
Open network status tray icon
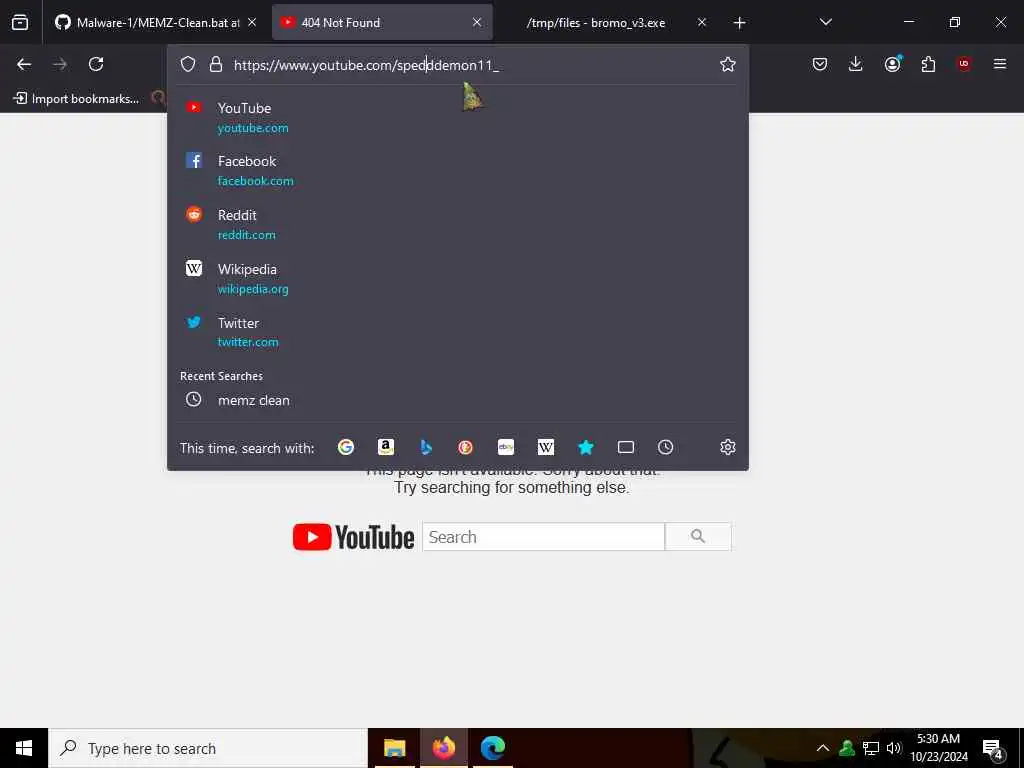871,748
